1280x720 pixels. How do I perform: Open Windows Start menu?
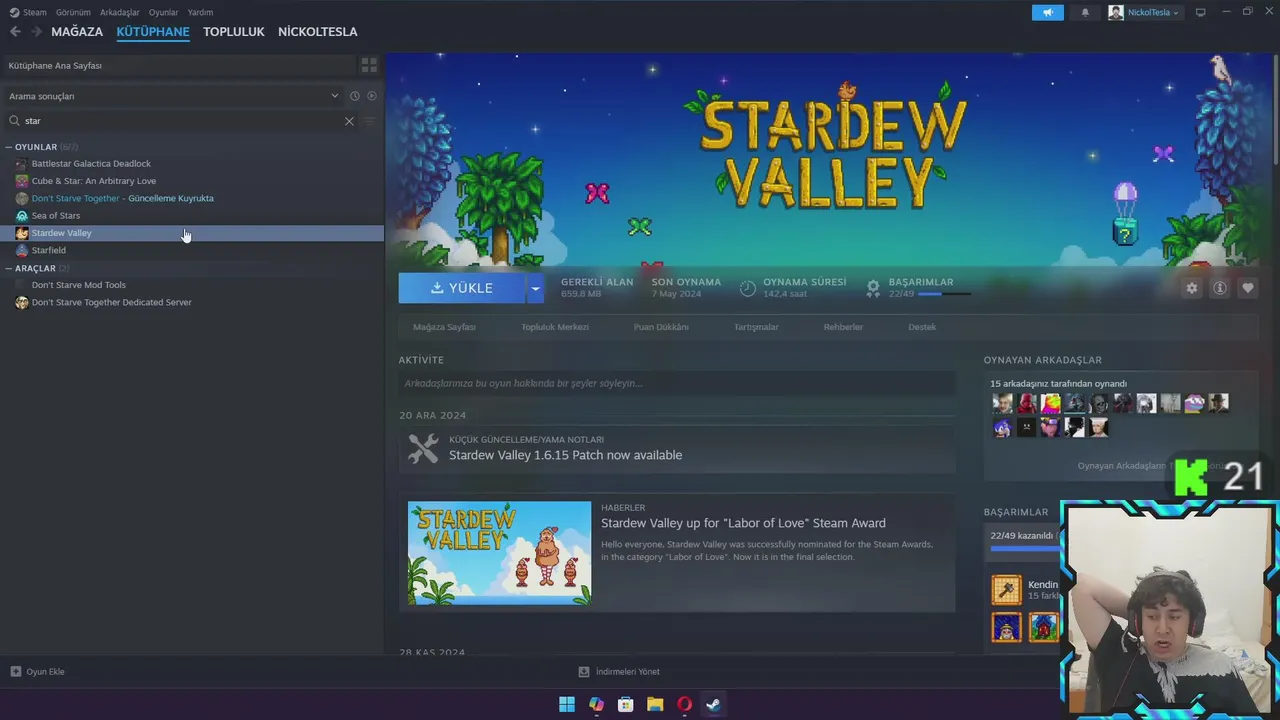[567, 704]
